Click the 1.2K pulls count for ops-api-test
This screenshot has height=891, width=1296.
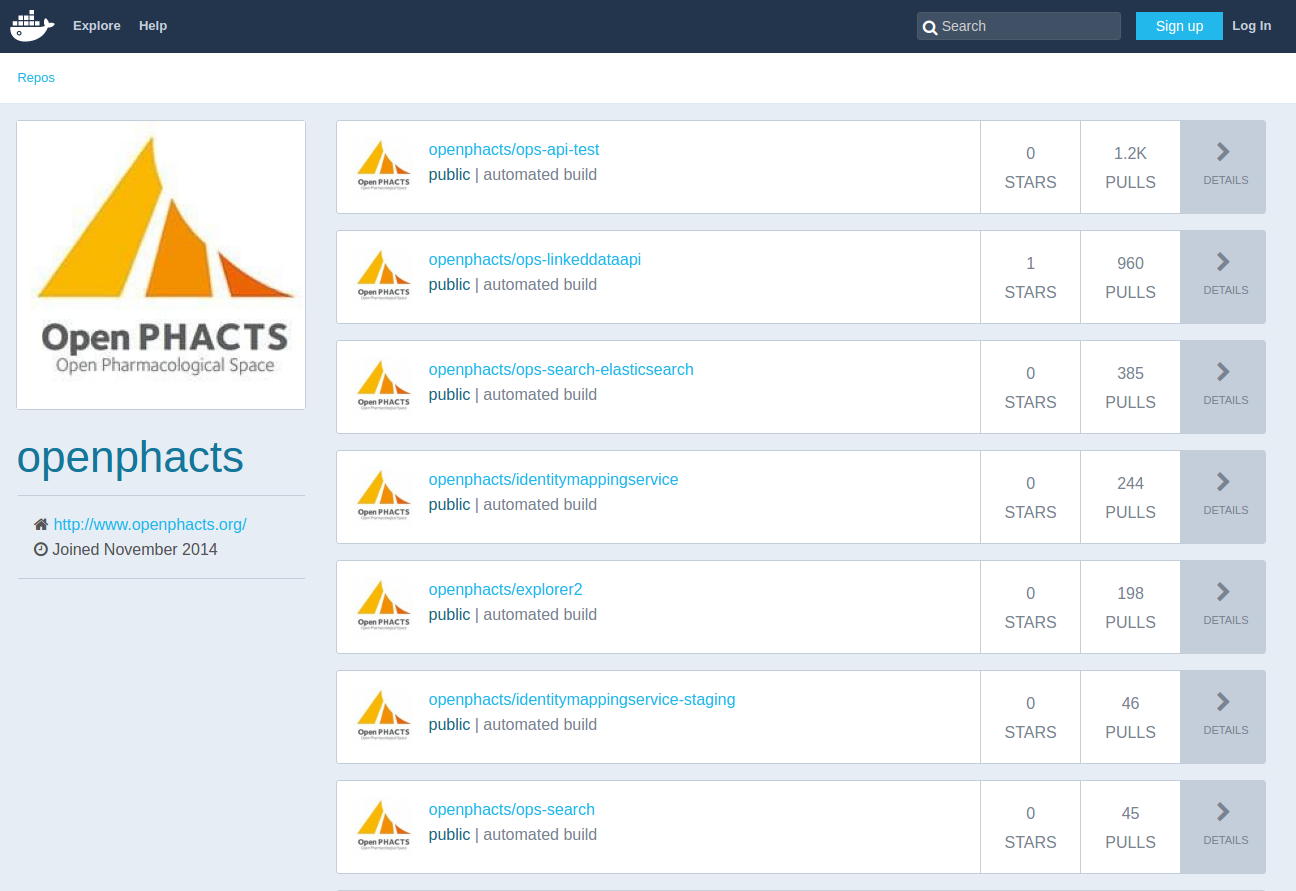coord(1130,154)
